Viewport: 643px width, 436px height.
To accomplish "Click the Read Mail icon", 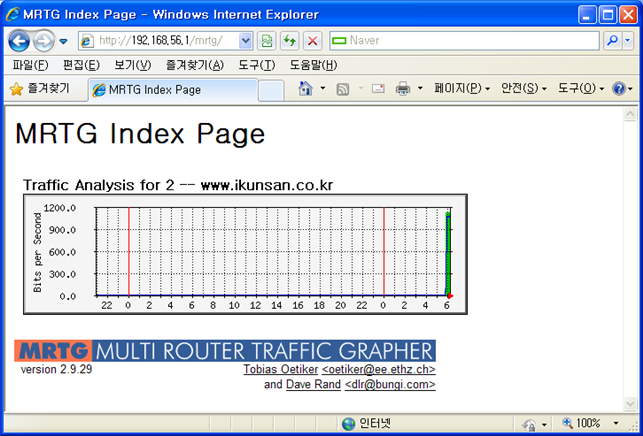I will pyautogui.click(x=378, y=89).
